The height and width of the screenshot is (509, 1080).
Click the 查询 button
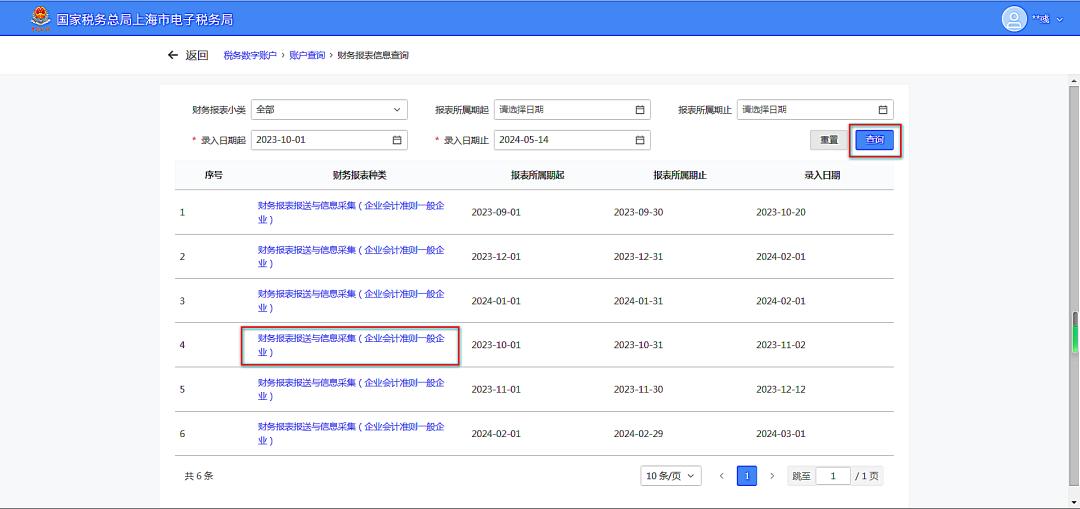pyautogui.click(x=875, y=140)
